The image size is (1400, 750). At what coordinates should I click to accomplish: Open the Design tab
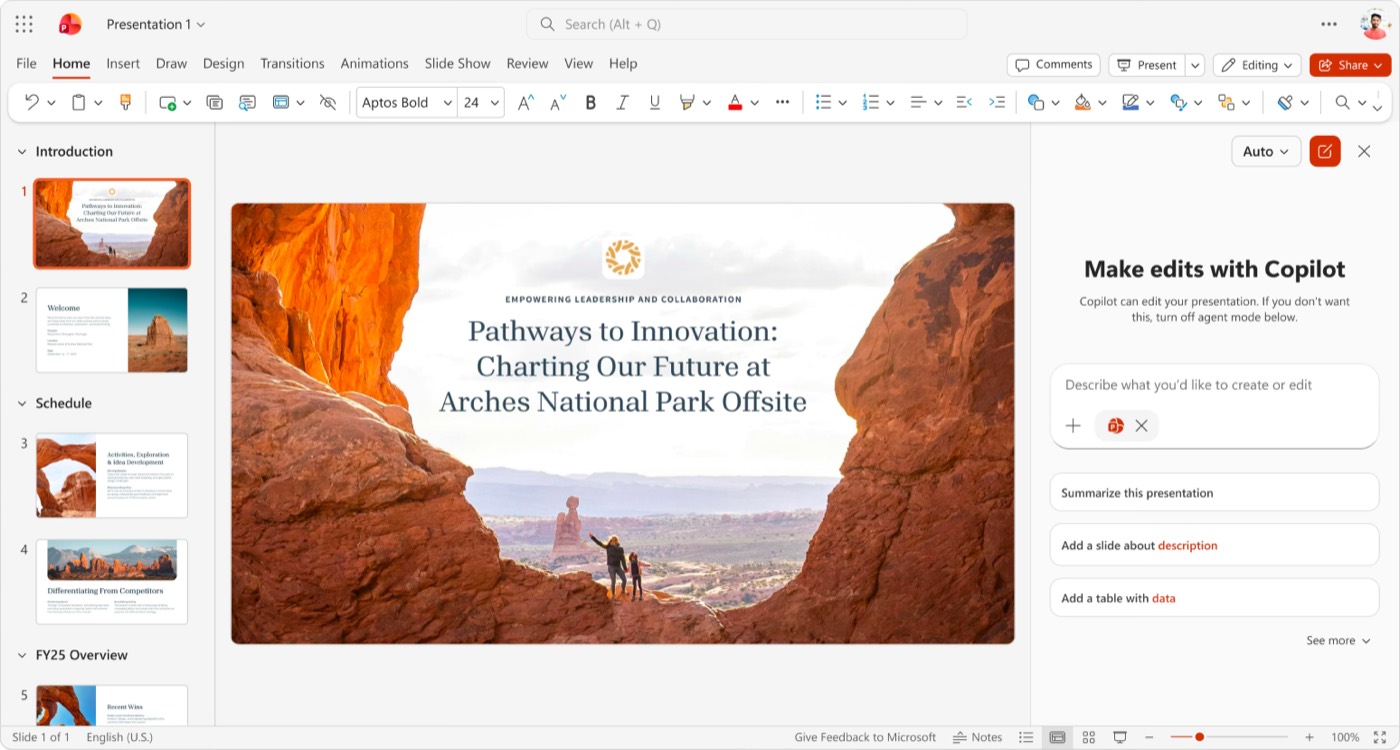223,63
